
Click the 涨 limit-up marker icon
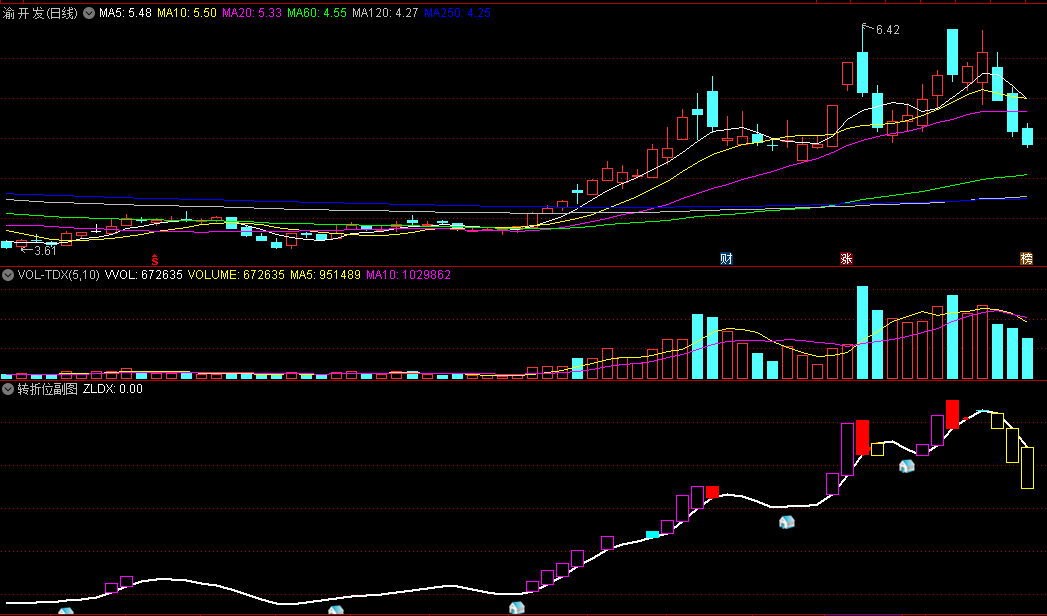pos(847,258)
